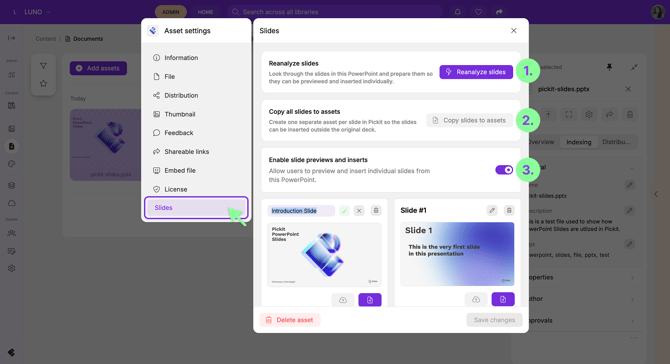Click the share icon in details panel
Screen dimensions: 670x364
pos(609,114)
